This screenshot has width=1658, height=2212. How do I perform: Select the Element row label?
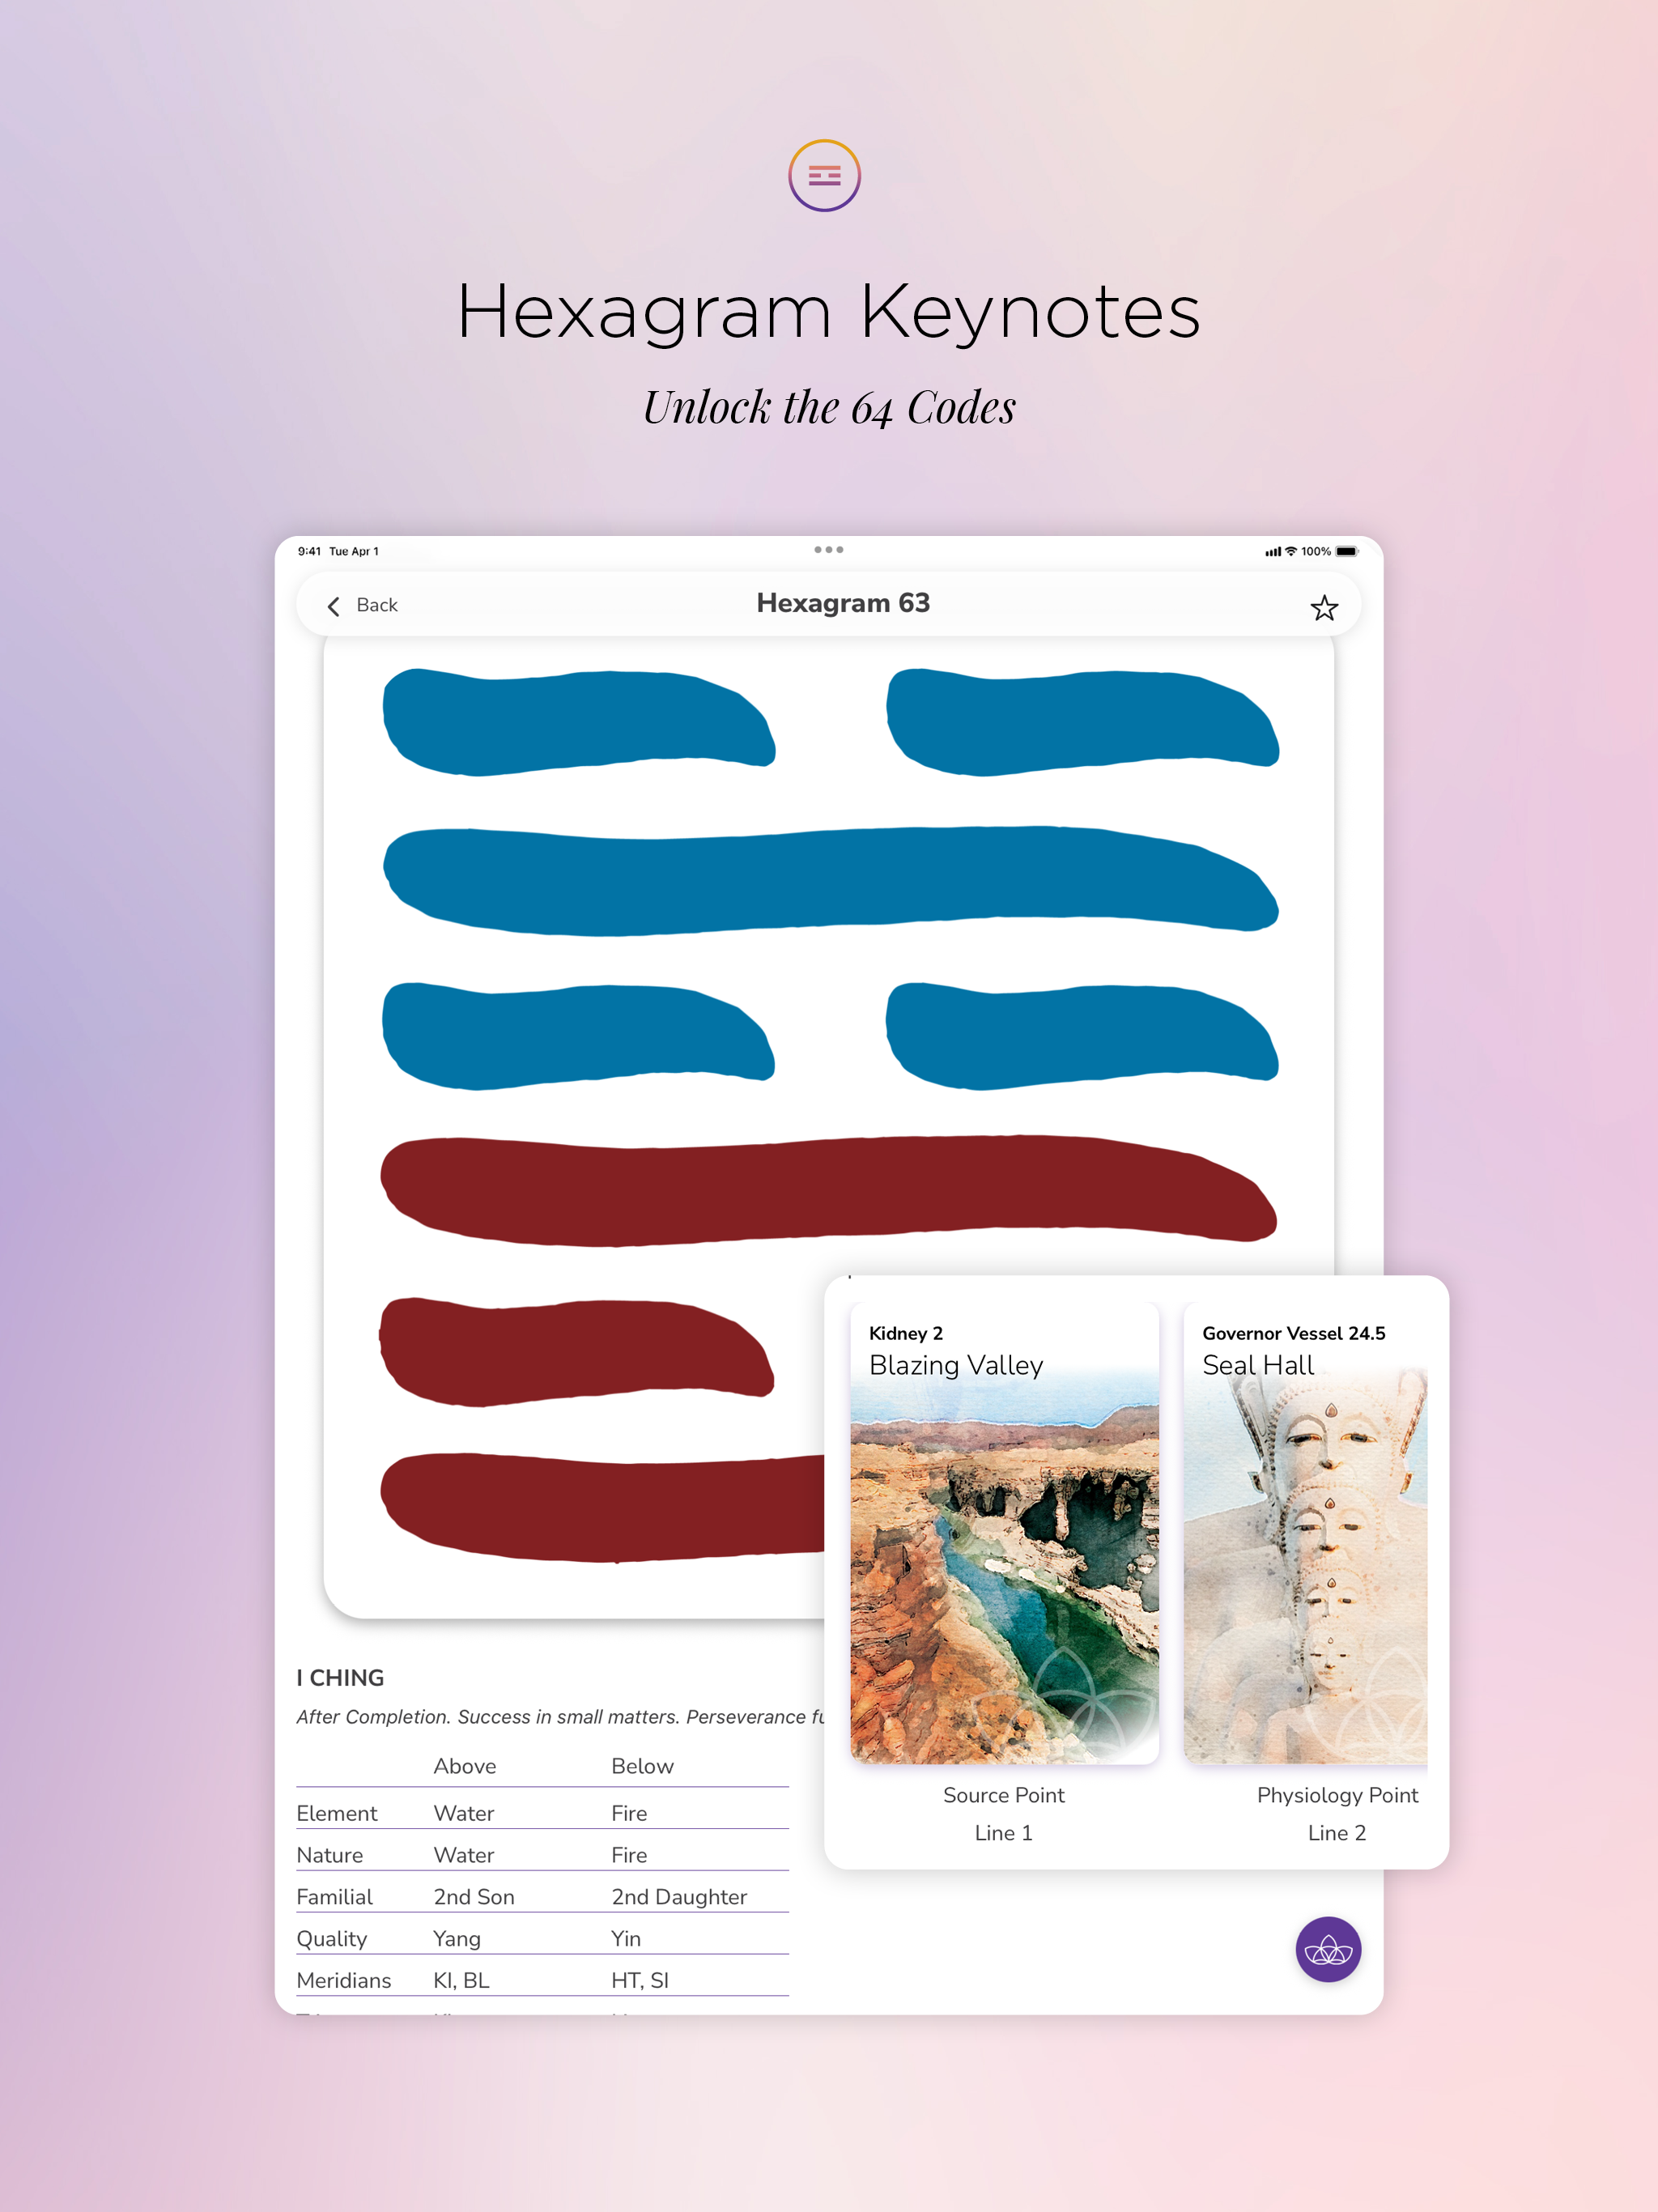point(336,1813)
